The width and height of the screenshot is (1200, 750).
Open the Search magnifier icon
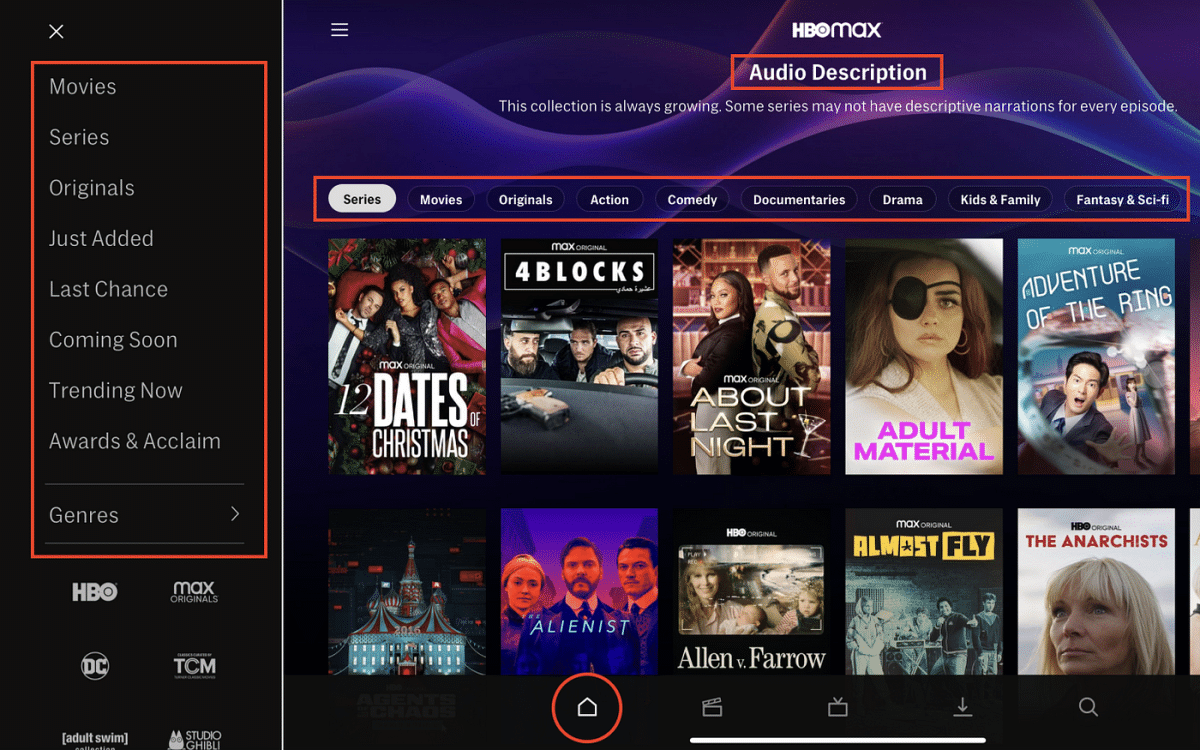1088,708
